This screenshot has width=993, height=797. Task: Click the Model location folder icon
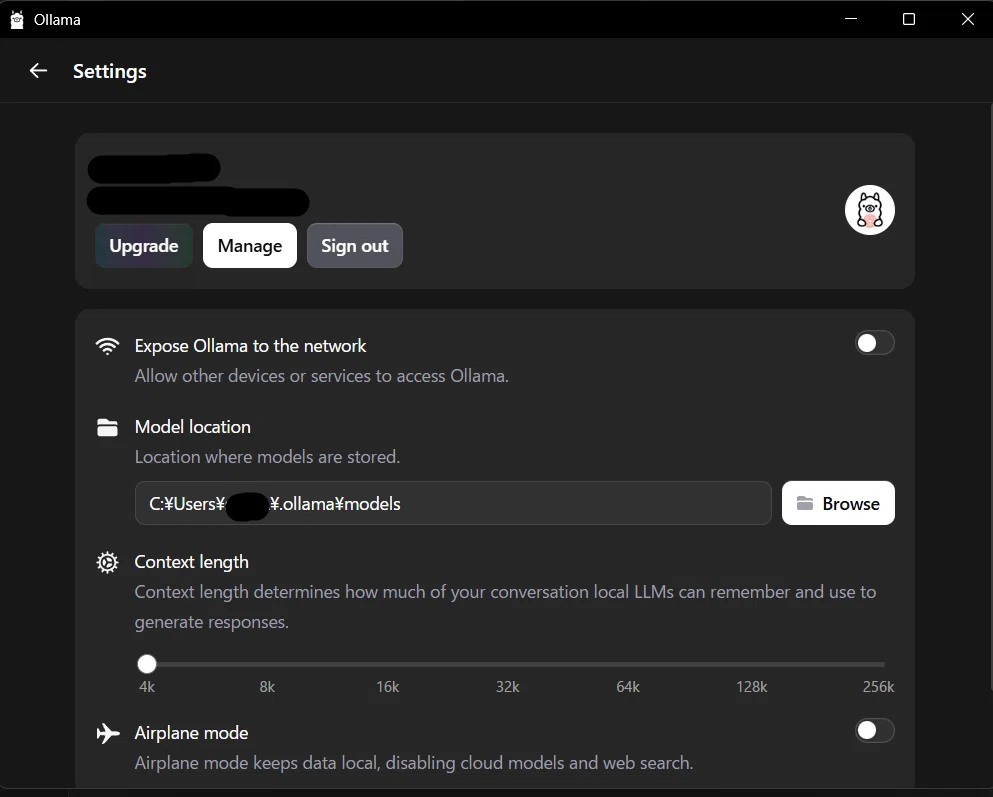[x=107, y=427]
